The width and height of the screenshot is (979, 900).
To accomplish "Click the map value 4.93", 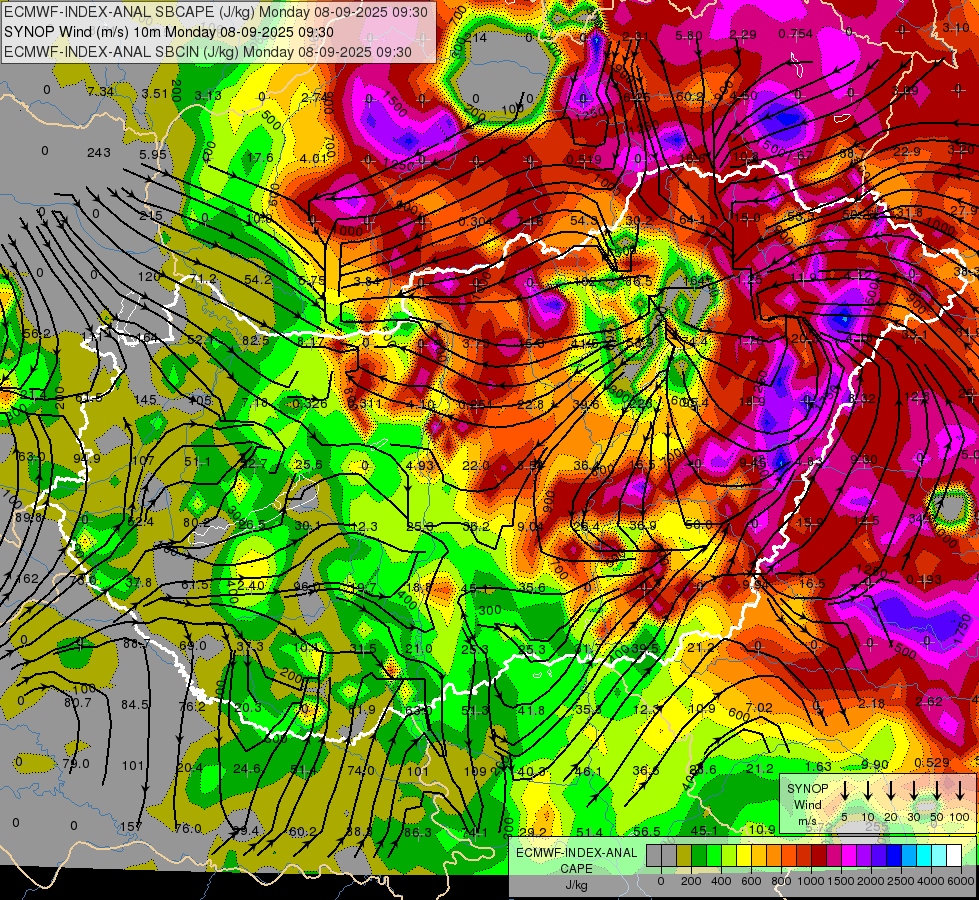I will tap(419, 465).
